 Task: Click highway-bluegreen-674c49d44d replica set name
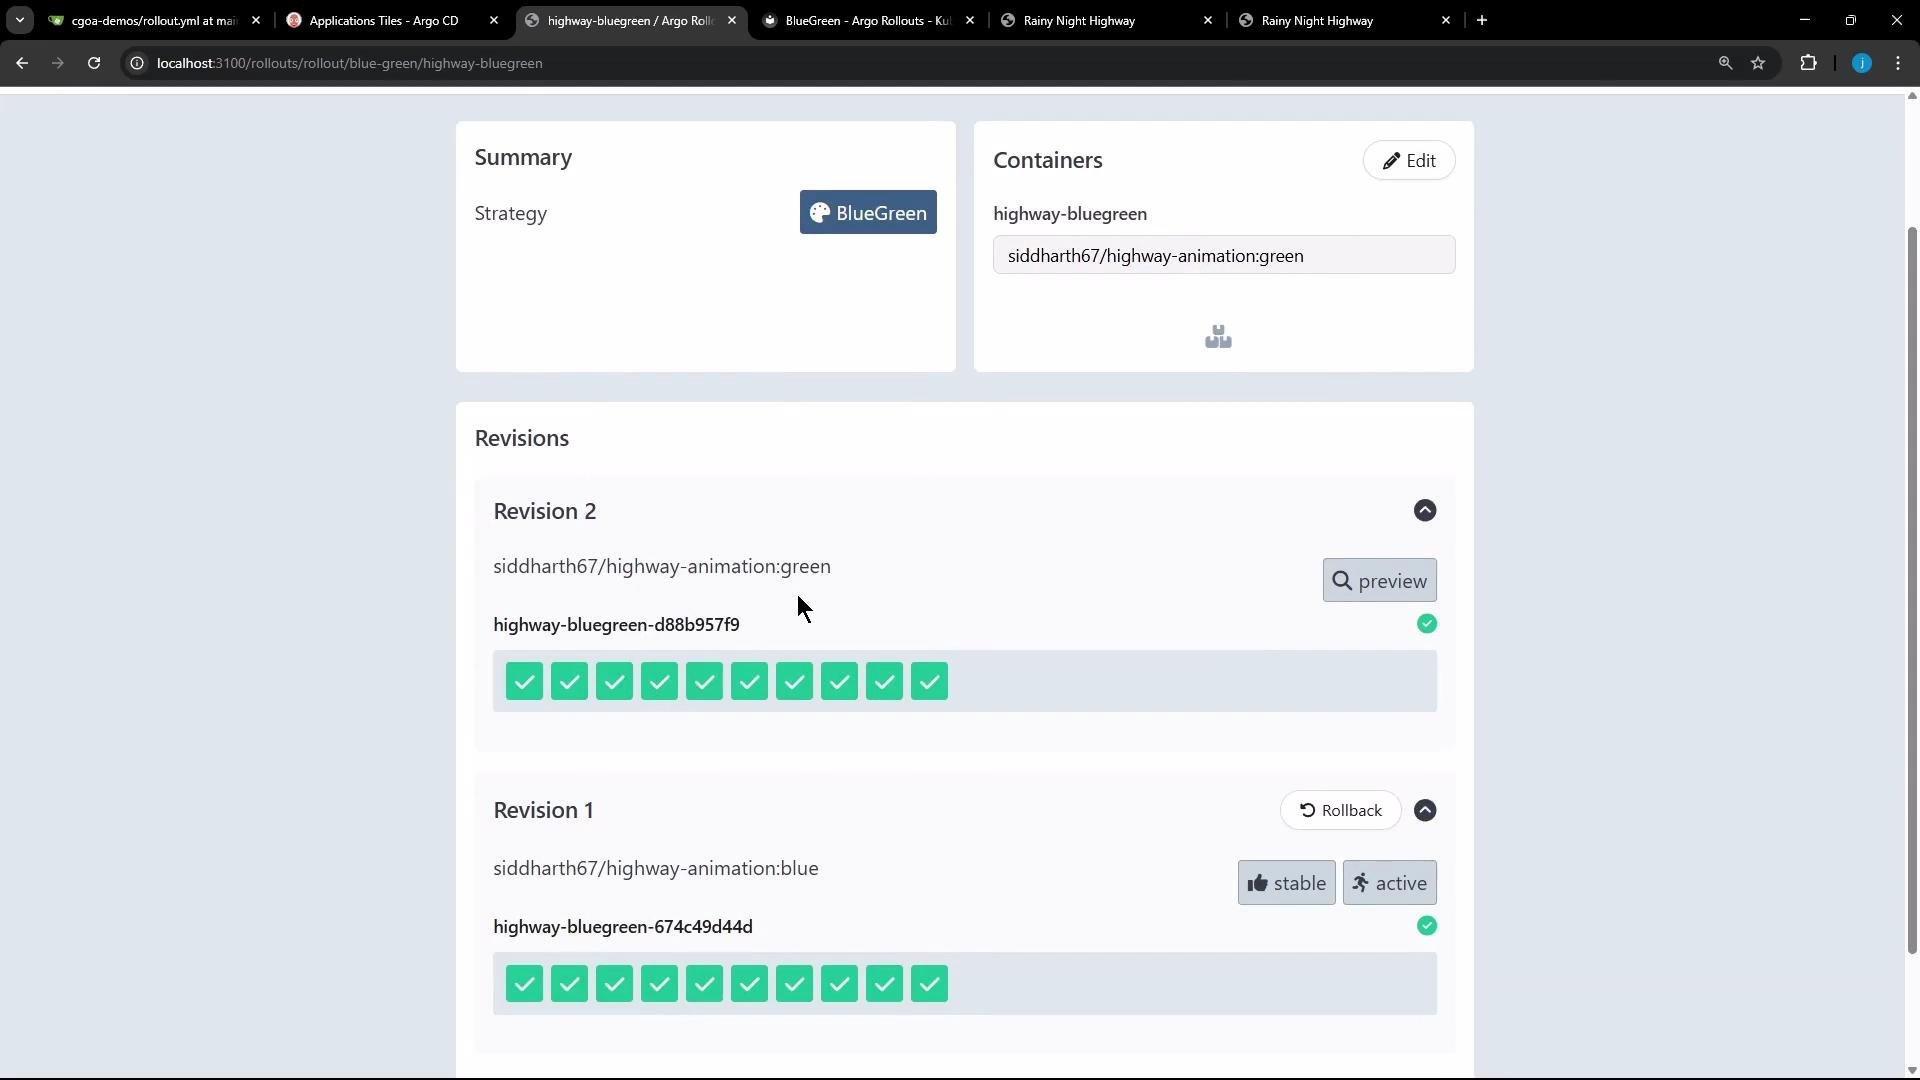tap(623, 926)
